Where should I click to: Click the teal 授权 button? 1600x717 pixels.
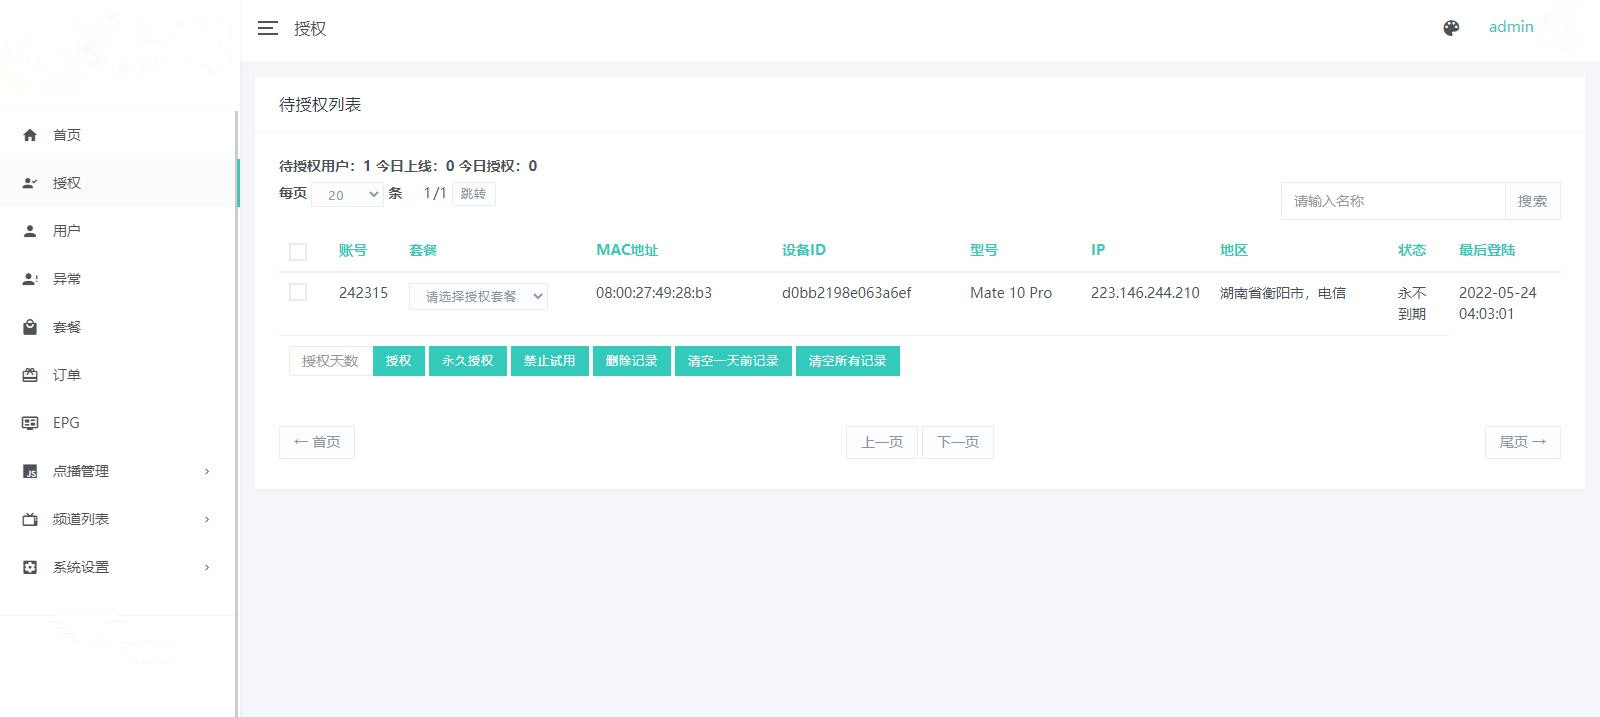(398, 361)
